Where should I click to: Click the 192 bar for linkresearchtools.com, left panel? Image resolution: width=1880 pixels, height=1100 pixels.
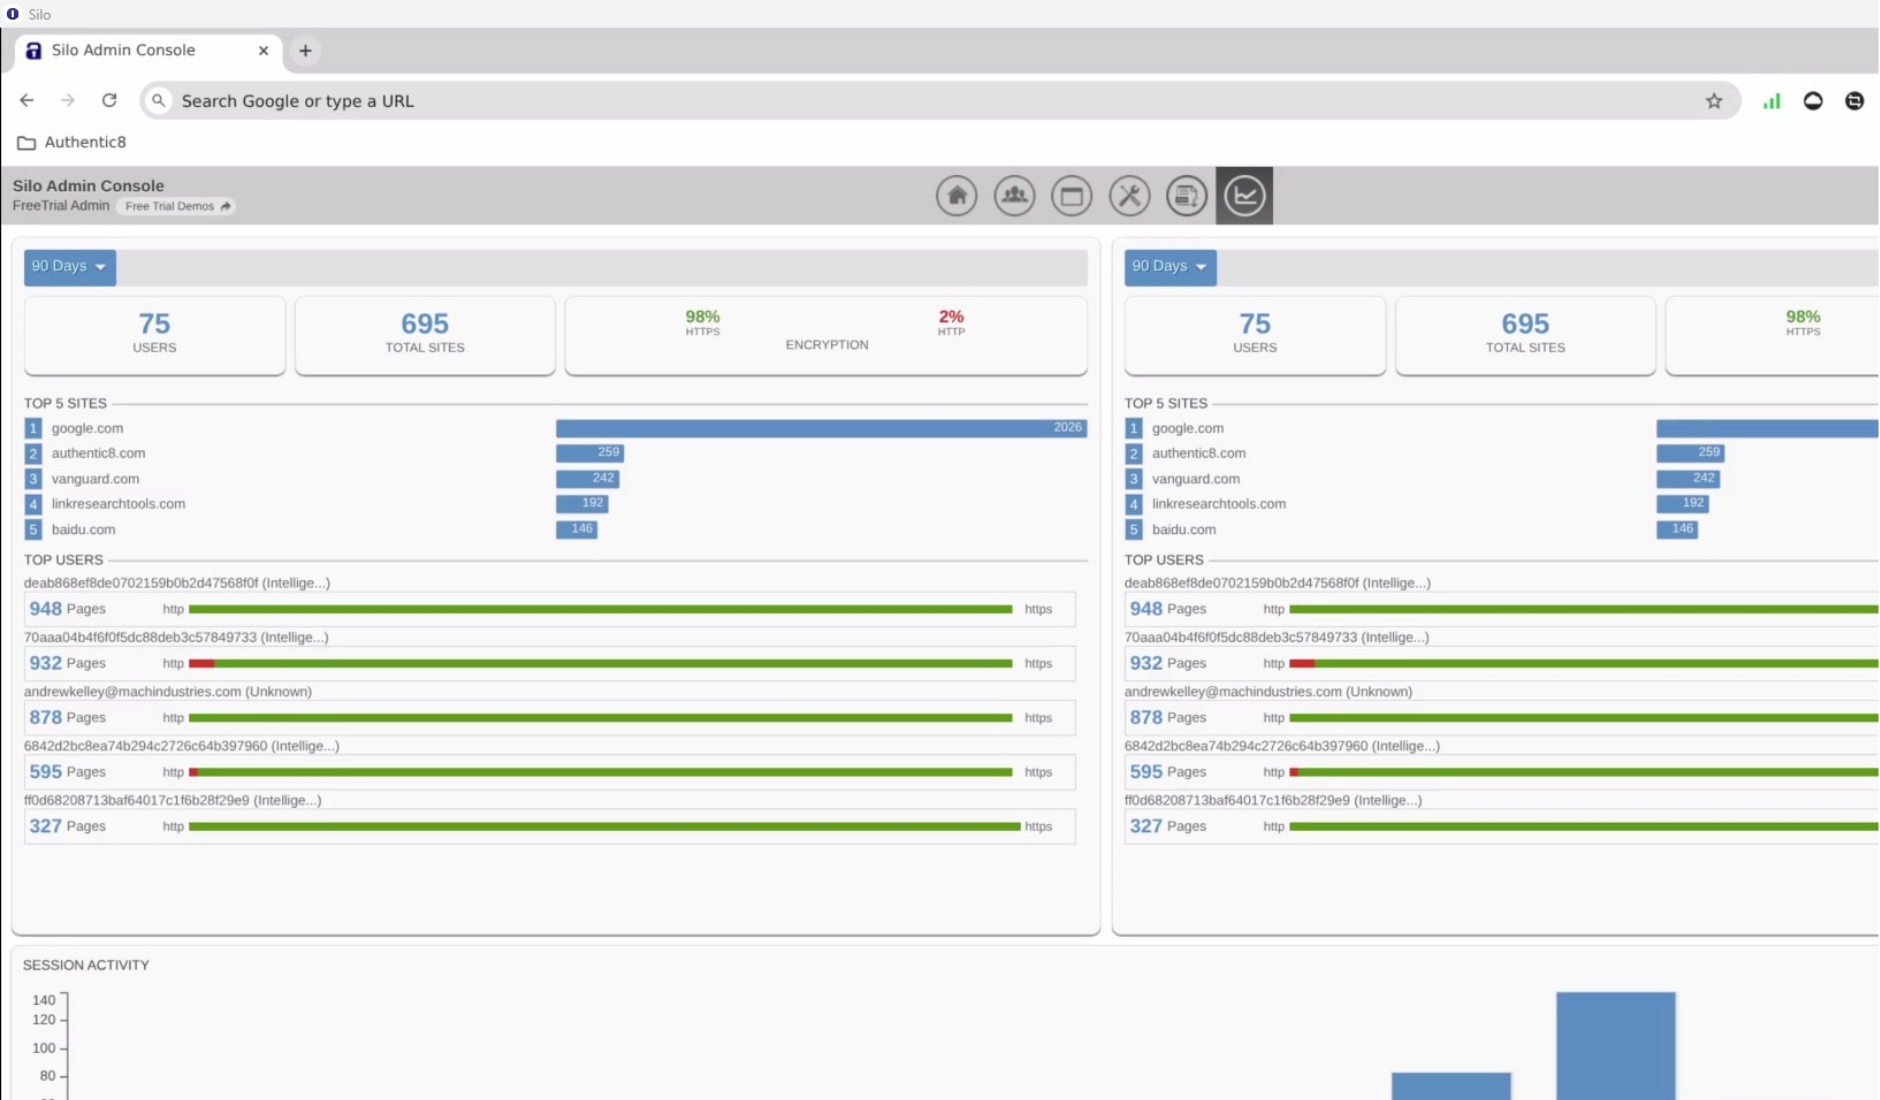coord(582,504)
